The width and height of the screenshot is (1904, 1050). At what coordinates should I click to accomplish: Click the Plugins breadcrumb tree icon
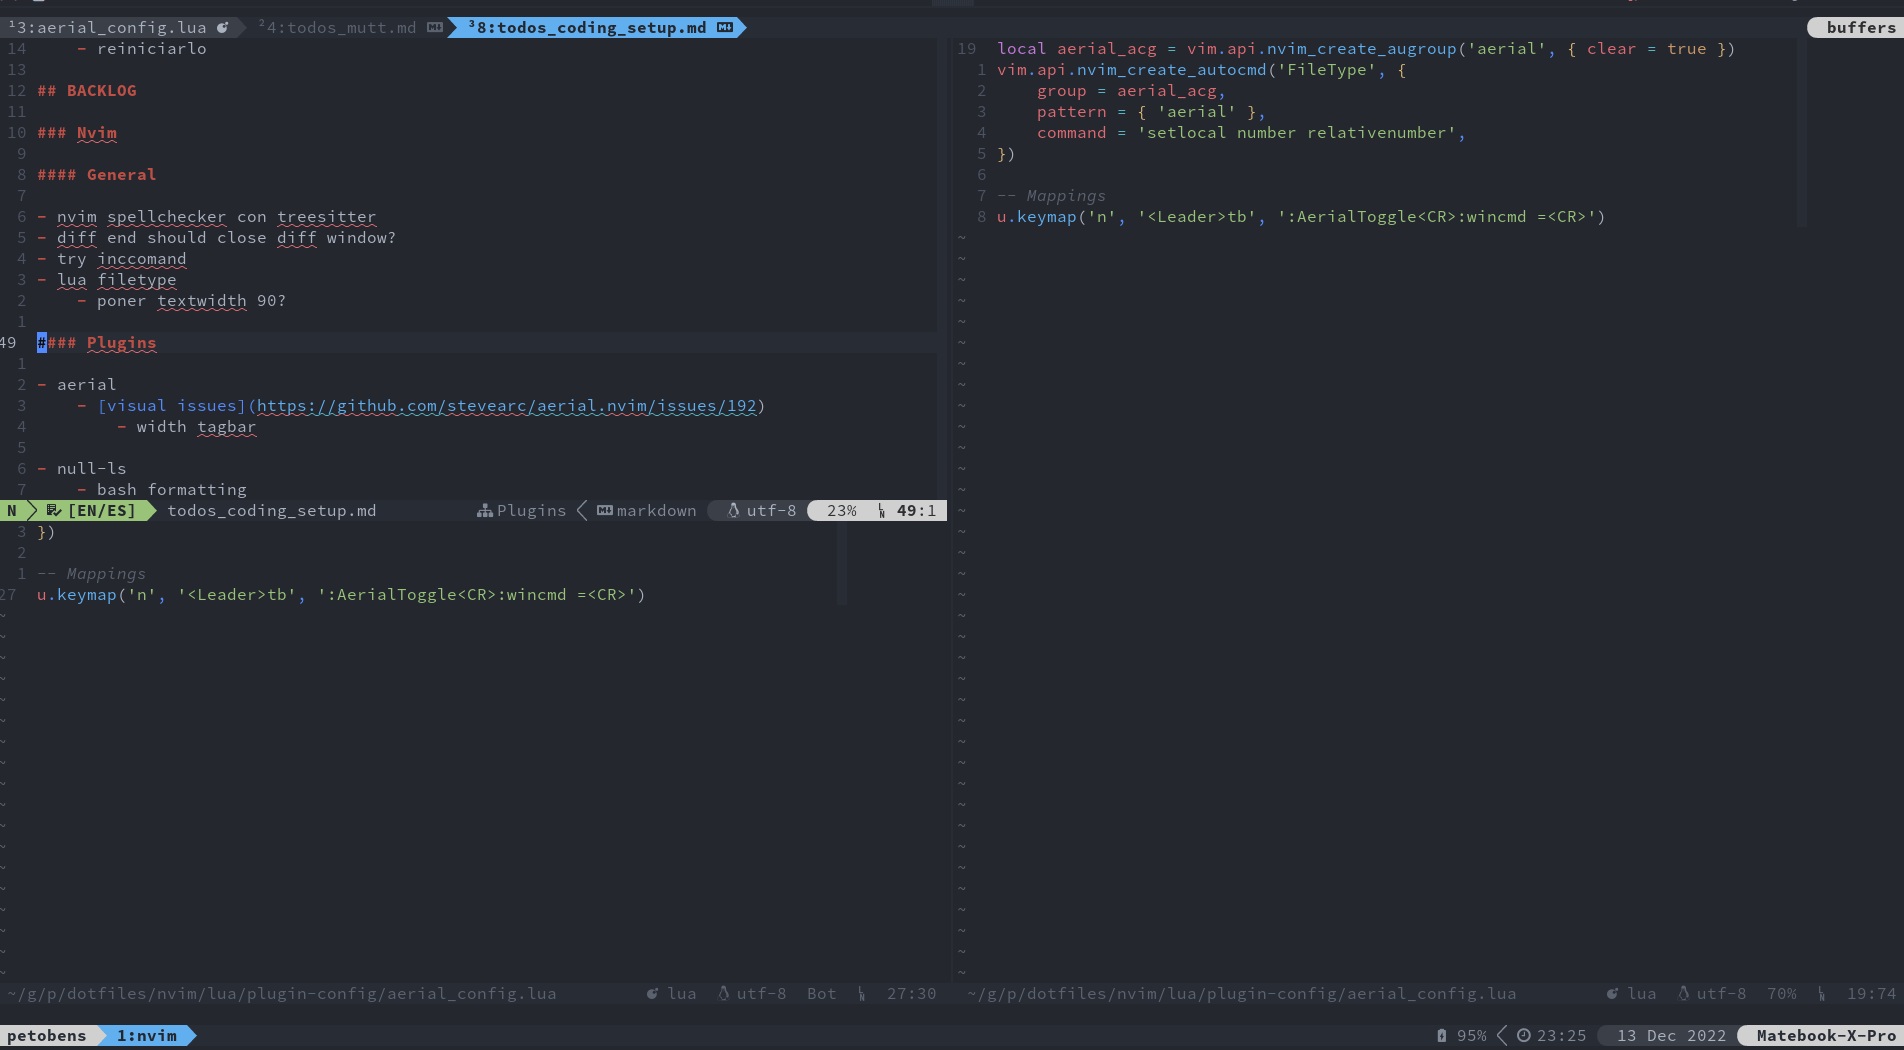point(485,510)
